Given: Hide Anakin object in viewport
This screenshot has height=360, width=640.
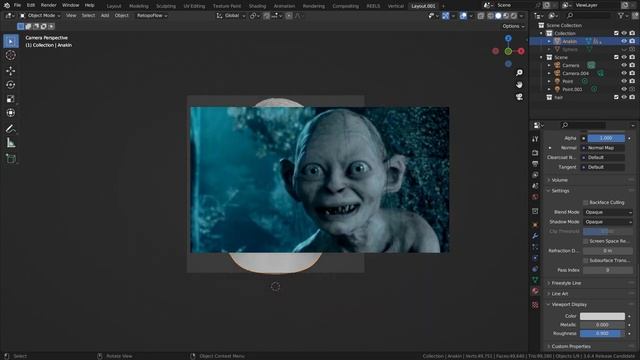Looking at the screenshot, I should [x=624, y=41].
